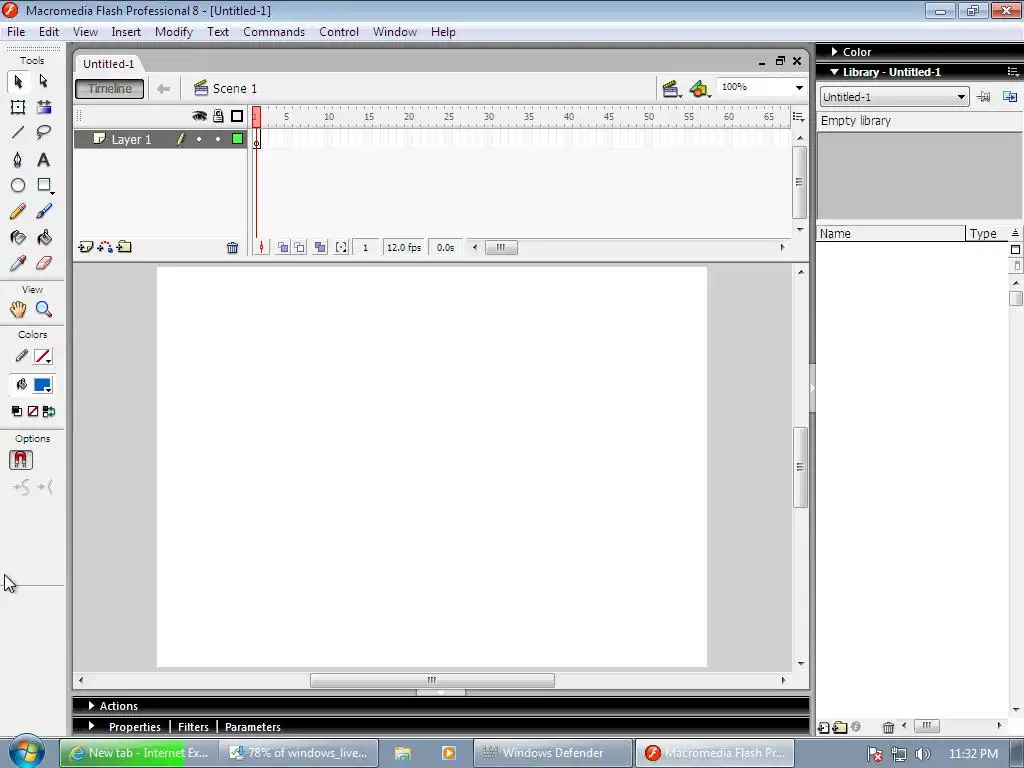Viewport: 1024px width, 768px height.
Task: Select the Free Transform tool
Action: point(18,107)
